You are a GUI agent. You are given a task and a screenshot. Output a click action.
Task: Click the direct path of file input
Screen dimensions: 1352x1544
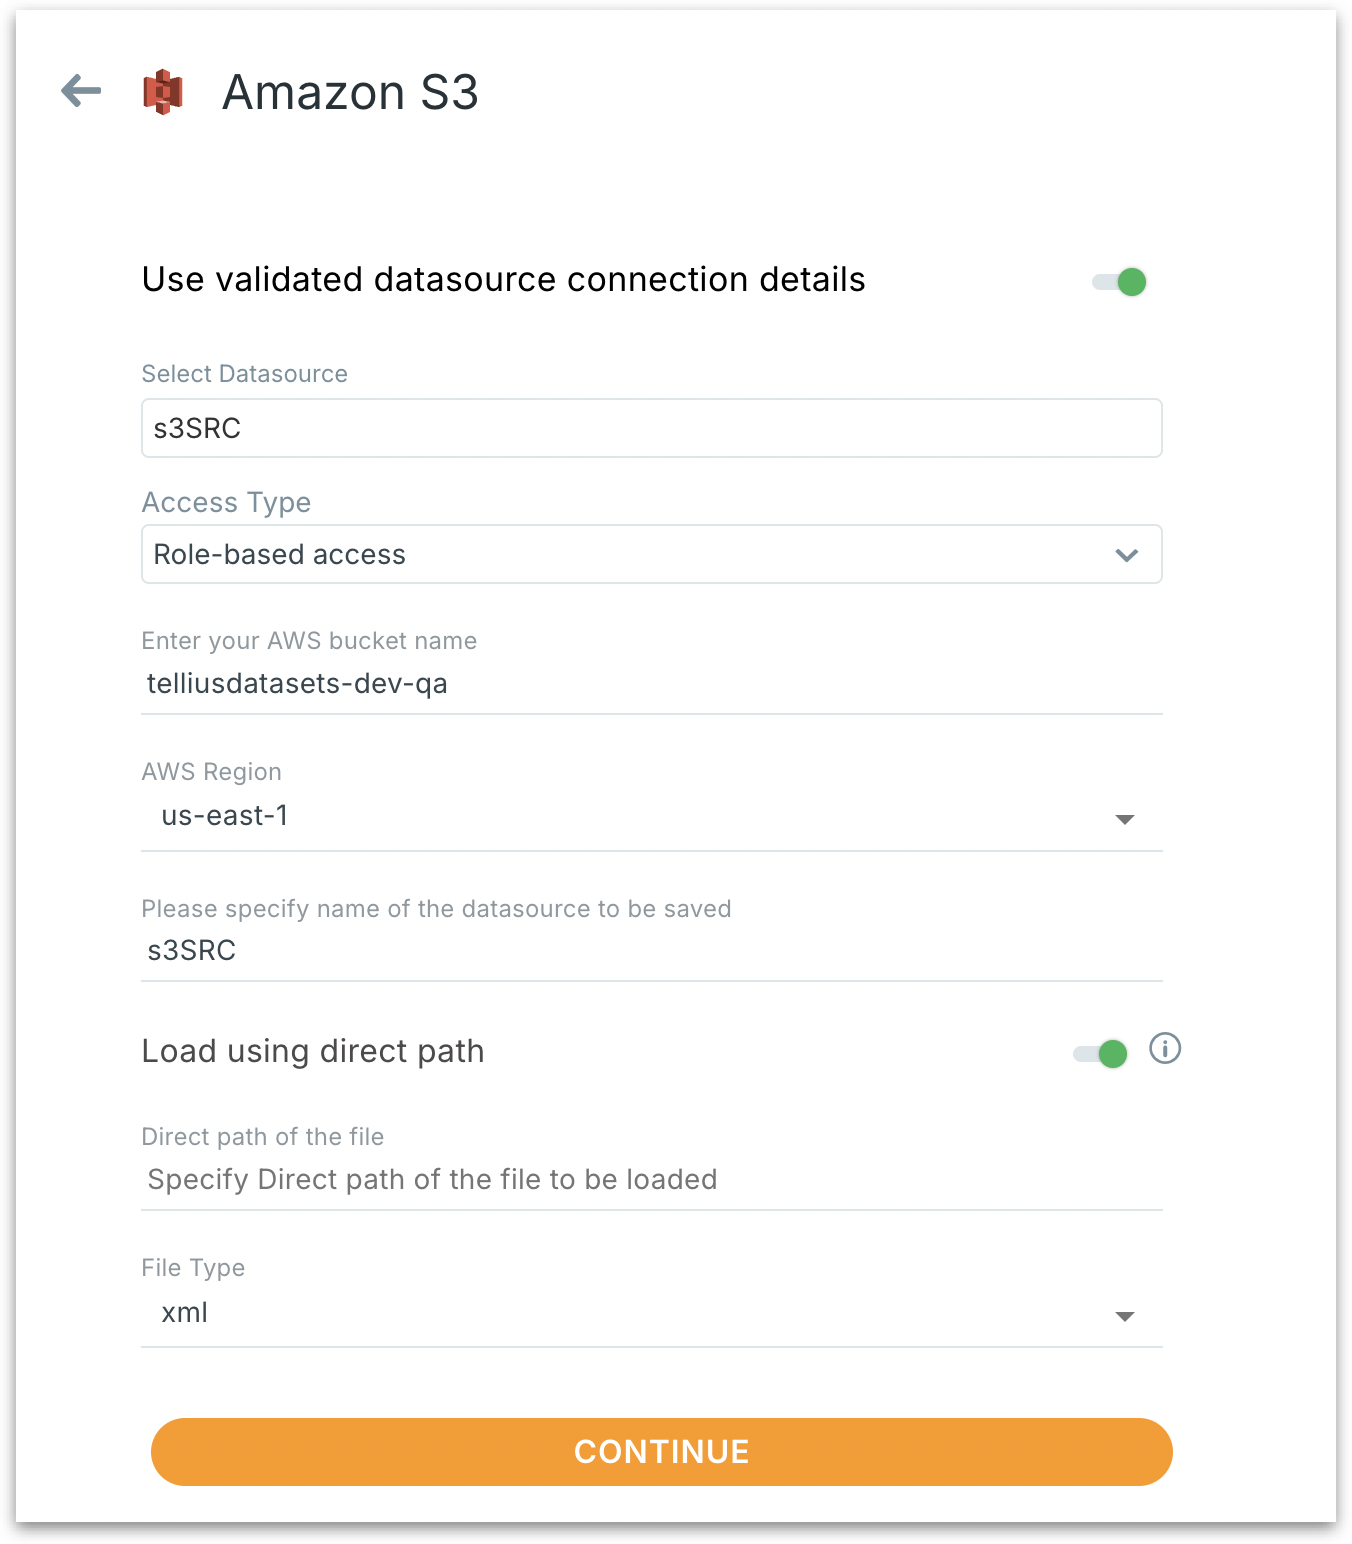(x=650, y=1180)
